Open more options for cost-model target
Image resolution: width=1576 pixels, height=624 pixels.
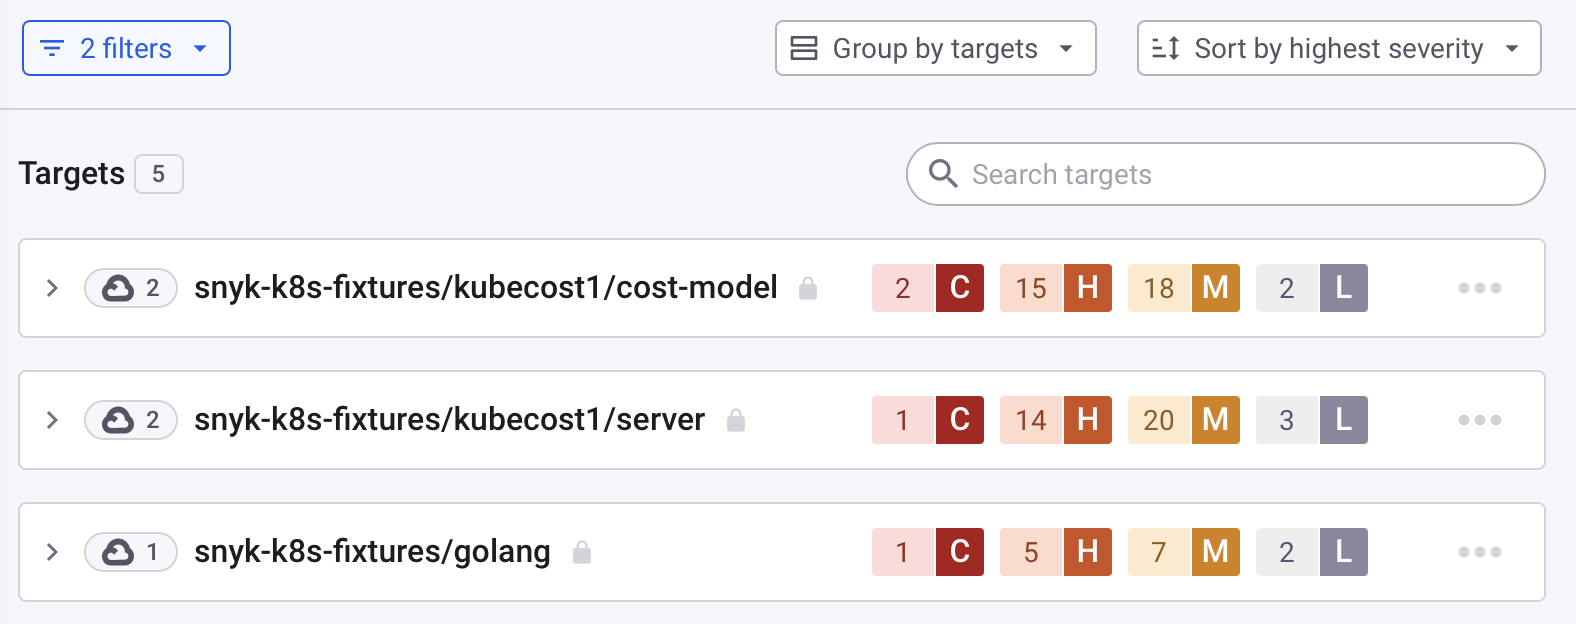(x=1479, y=288)
